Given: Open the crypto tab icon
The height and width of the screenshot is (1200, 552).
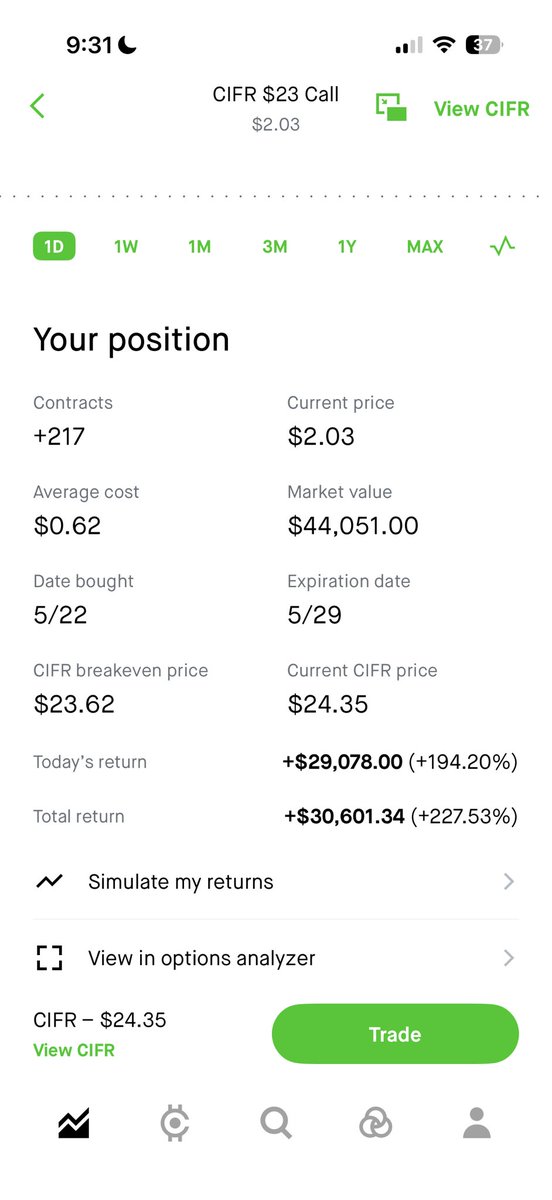Looking at the screenshot, I should point(175,1124).
